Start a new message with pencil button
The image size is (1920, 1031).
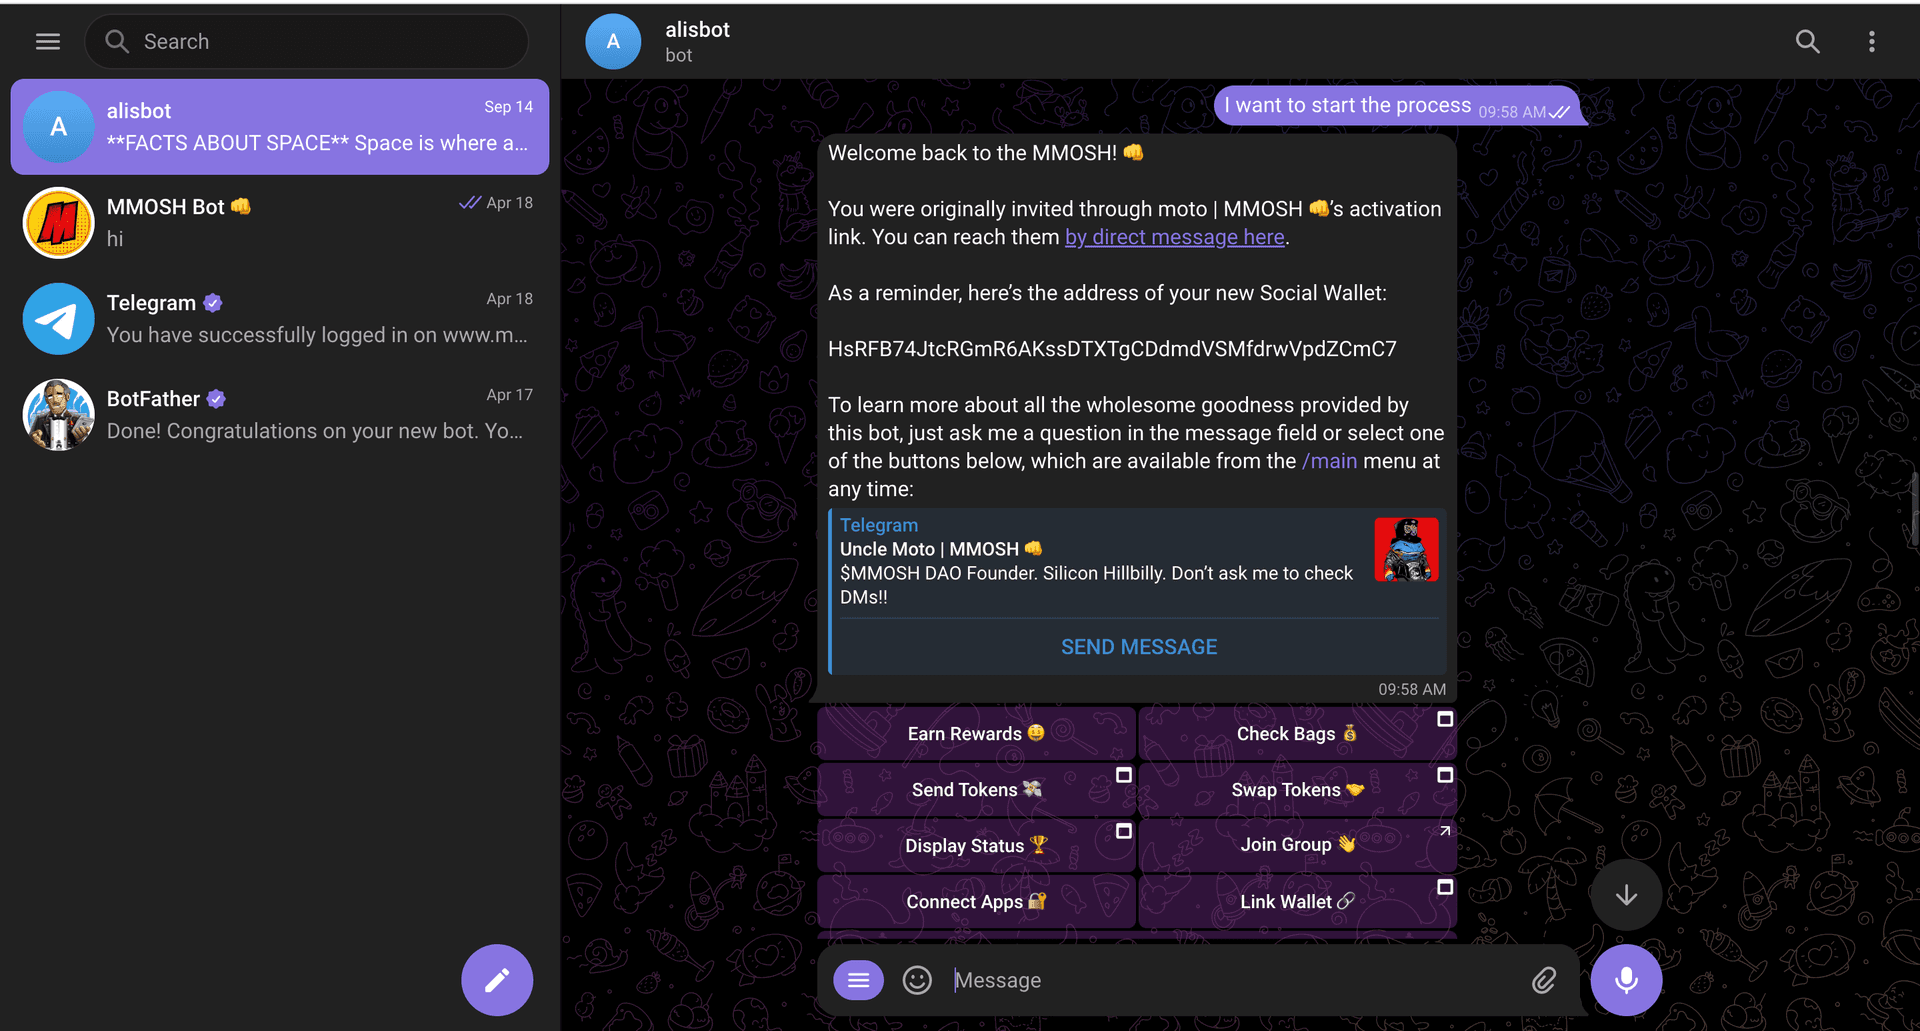[497, 980]
